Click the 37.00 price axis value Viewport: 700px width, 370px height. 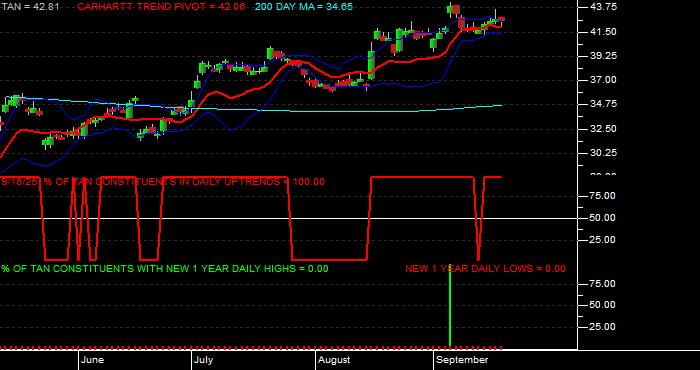click(x=603, y=80)
